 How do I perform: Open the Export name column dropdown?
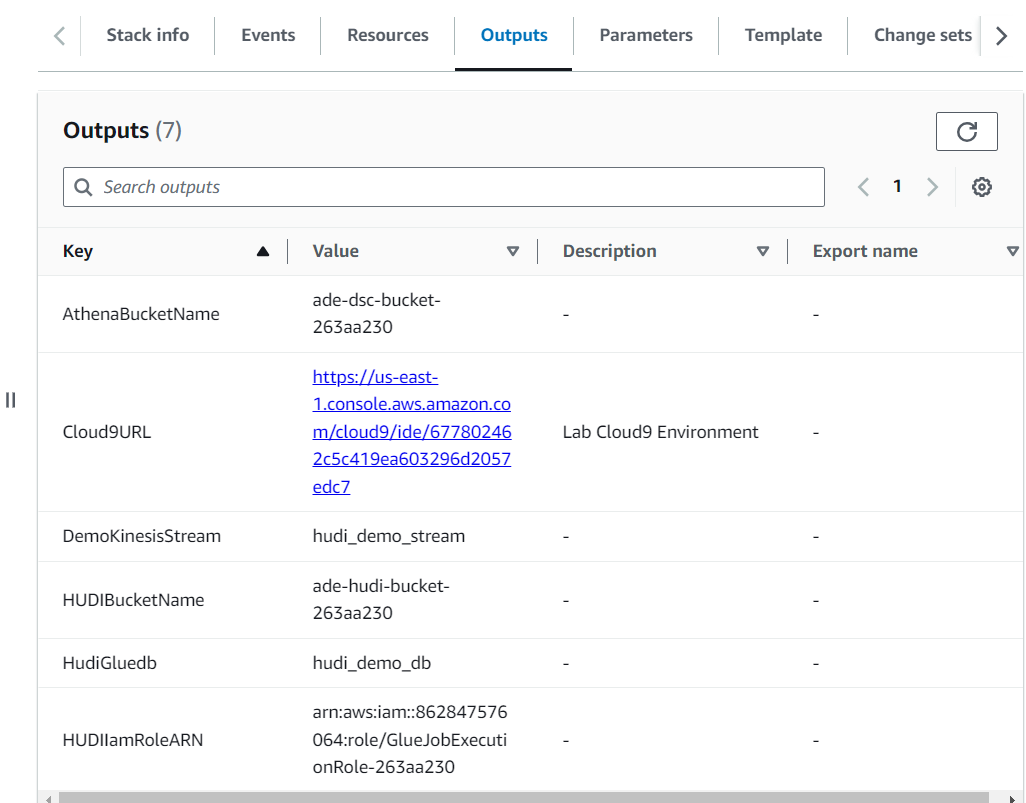point(1014,251)
